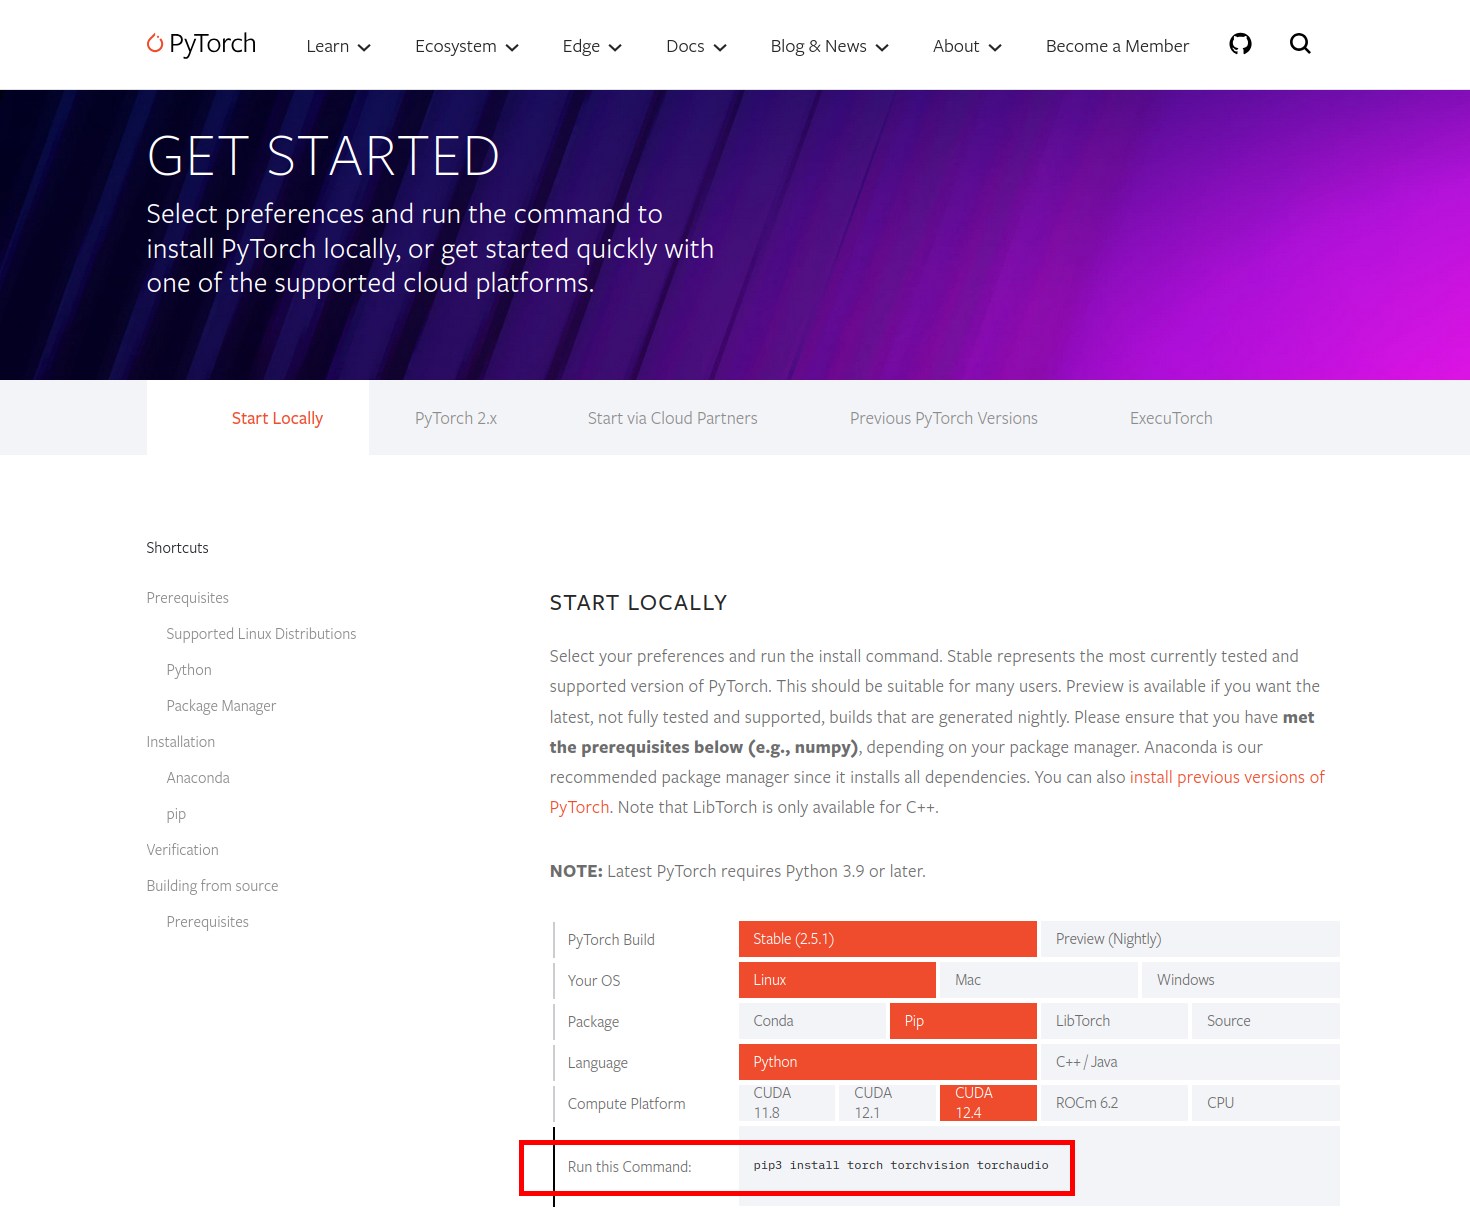Open the PyTorch GitHub icon link

1240,44
